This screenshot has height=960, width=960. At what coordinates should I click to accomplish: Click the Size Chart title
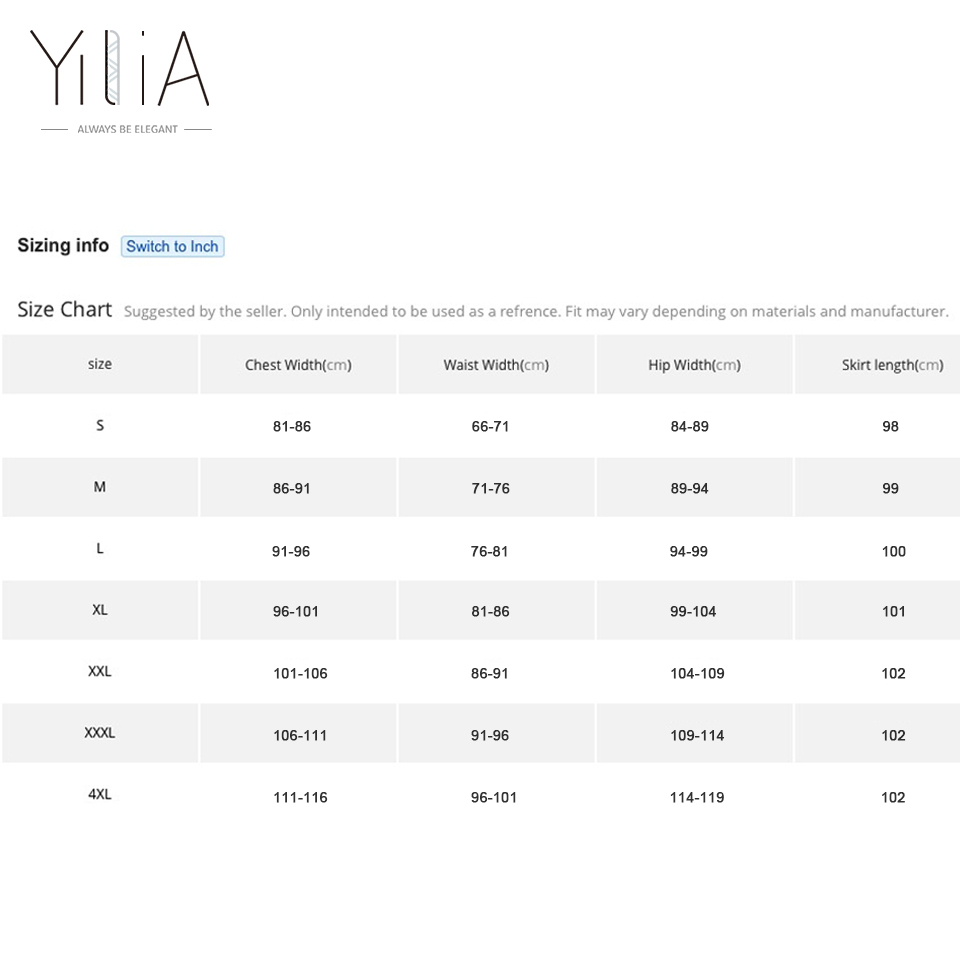[64, 310]
